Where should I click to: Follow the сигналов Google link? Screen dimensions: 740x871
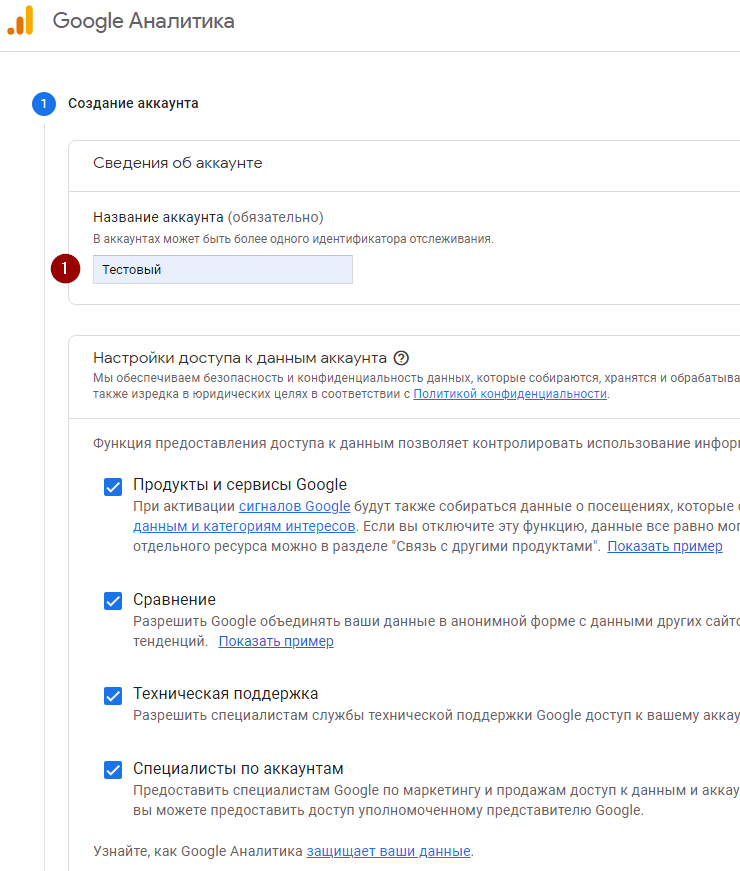[294, 507]
